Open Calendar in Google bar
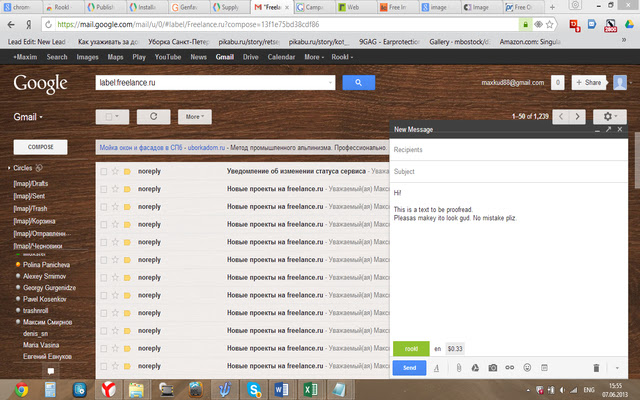Image resolution: width=640 pixels, height=400 pixels. click(281, 57)
